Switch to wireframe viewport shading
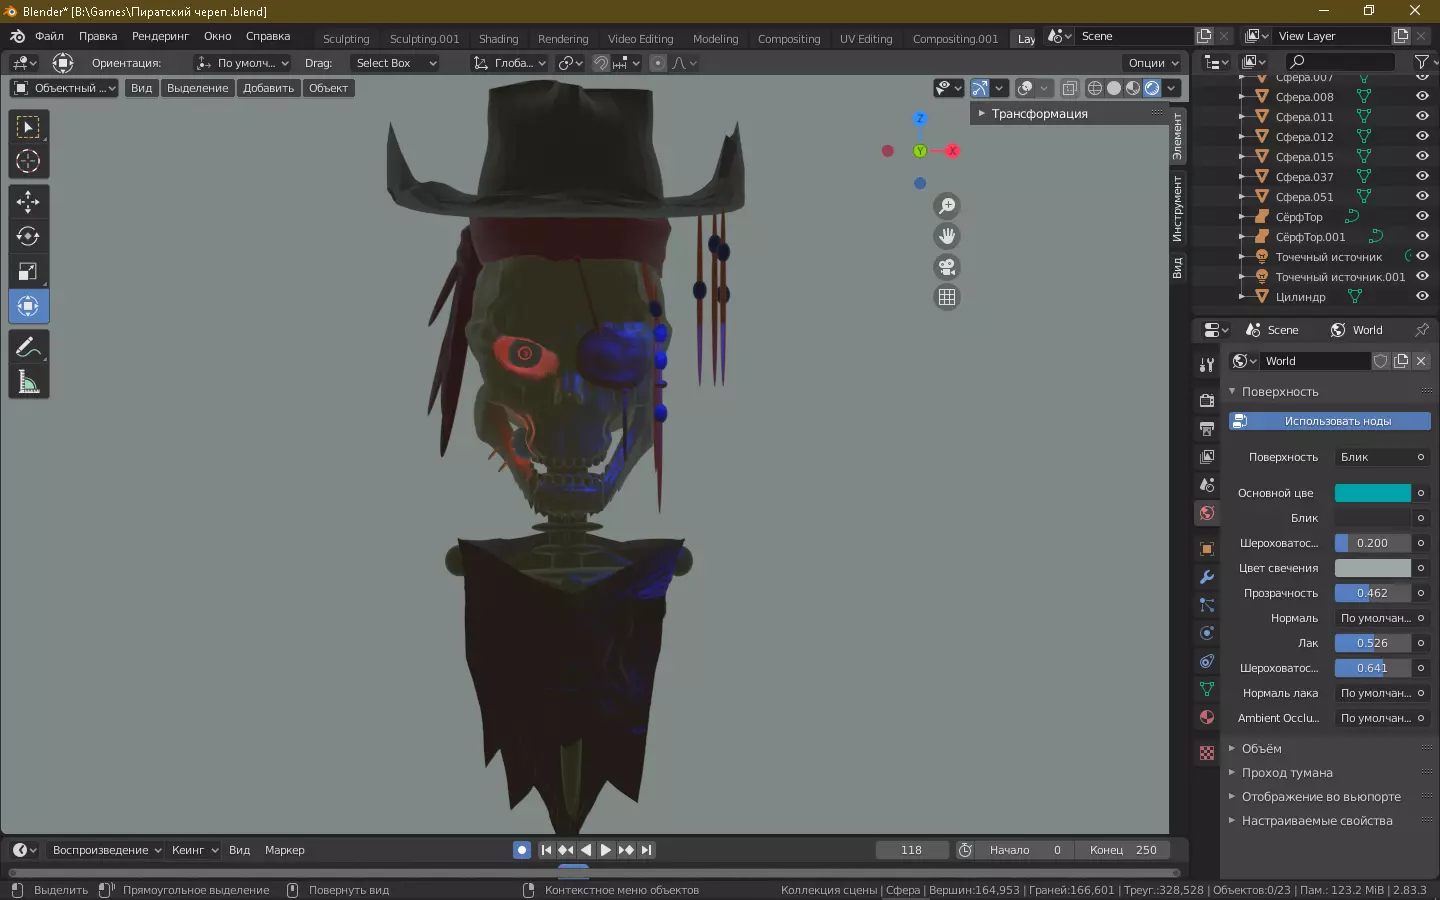The width and height of the screenshot is (1440, 900). (1095, 88)
